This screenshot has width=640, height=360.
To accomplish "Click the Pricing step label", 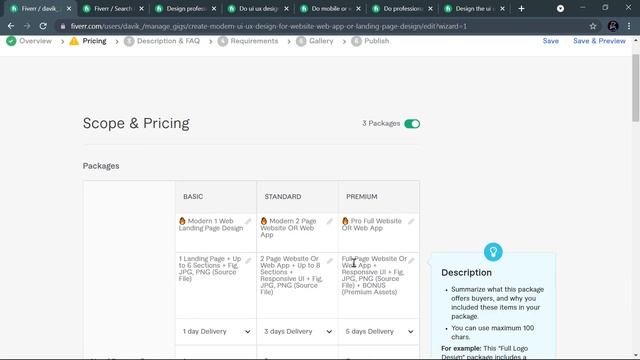I will (94, 41).
